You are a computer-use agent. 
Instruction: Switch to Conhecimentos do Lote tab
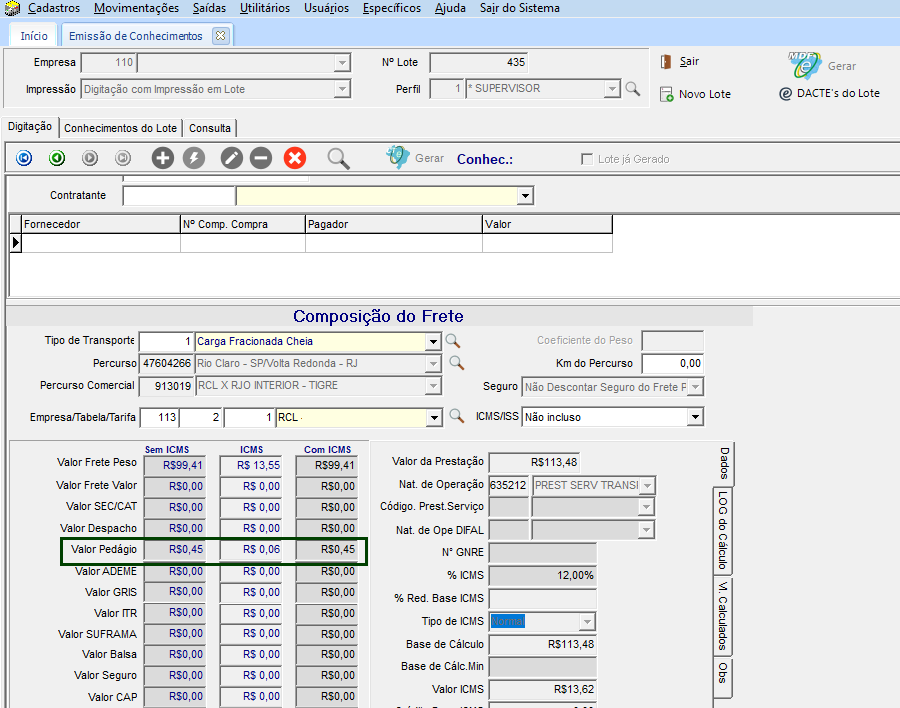[120, 128]
